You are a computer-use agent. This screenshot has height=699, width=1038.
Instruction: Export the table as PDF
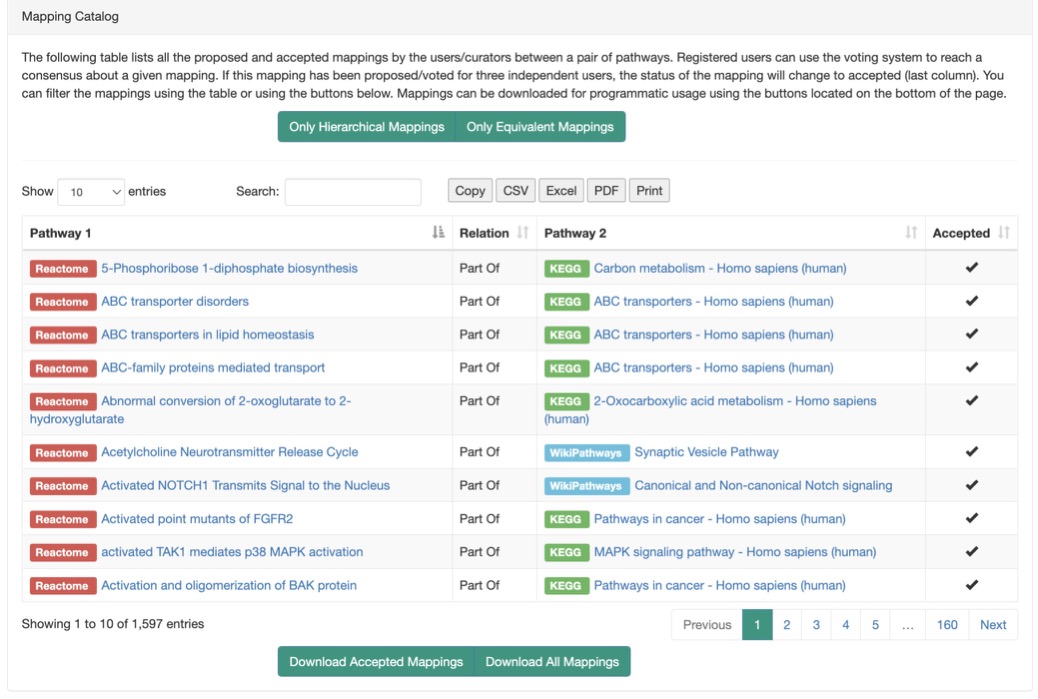pyautogui.click(x=606, y=191)
